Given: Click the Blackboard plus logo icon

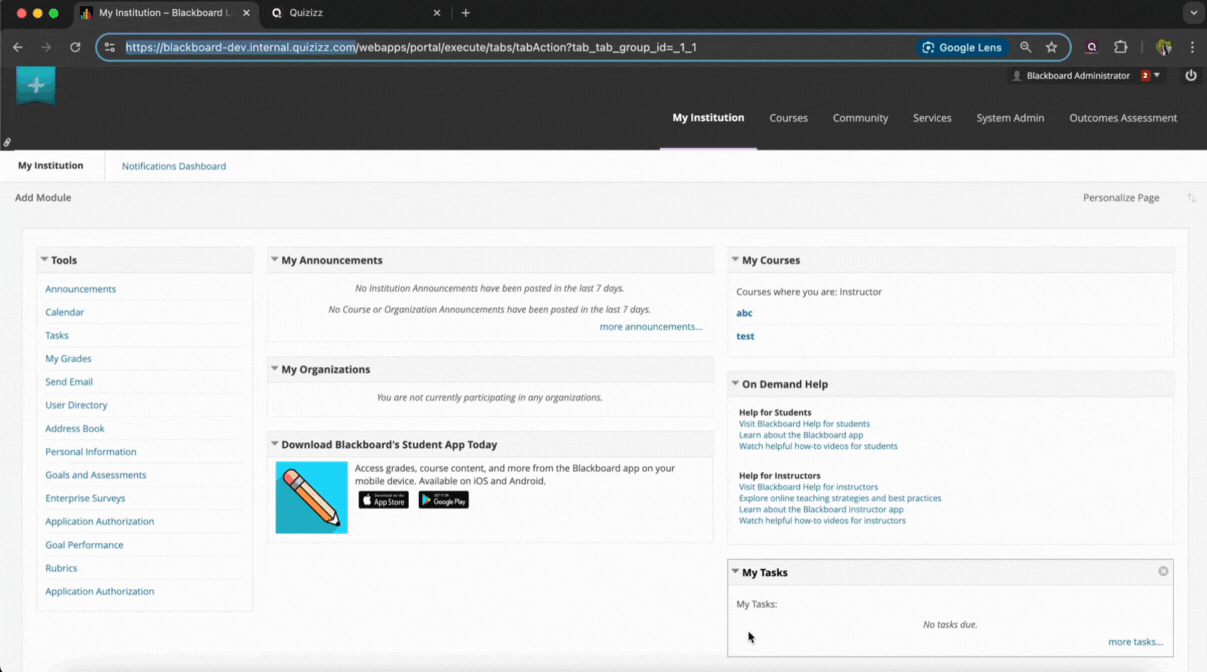Looking at the screenshot, I should click(x=36, y=86).
